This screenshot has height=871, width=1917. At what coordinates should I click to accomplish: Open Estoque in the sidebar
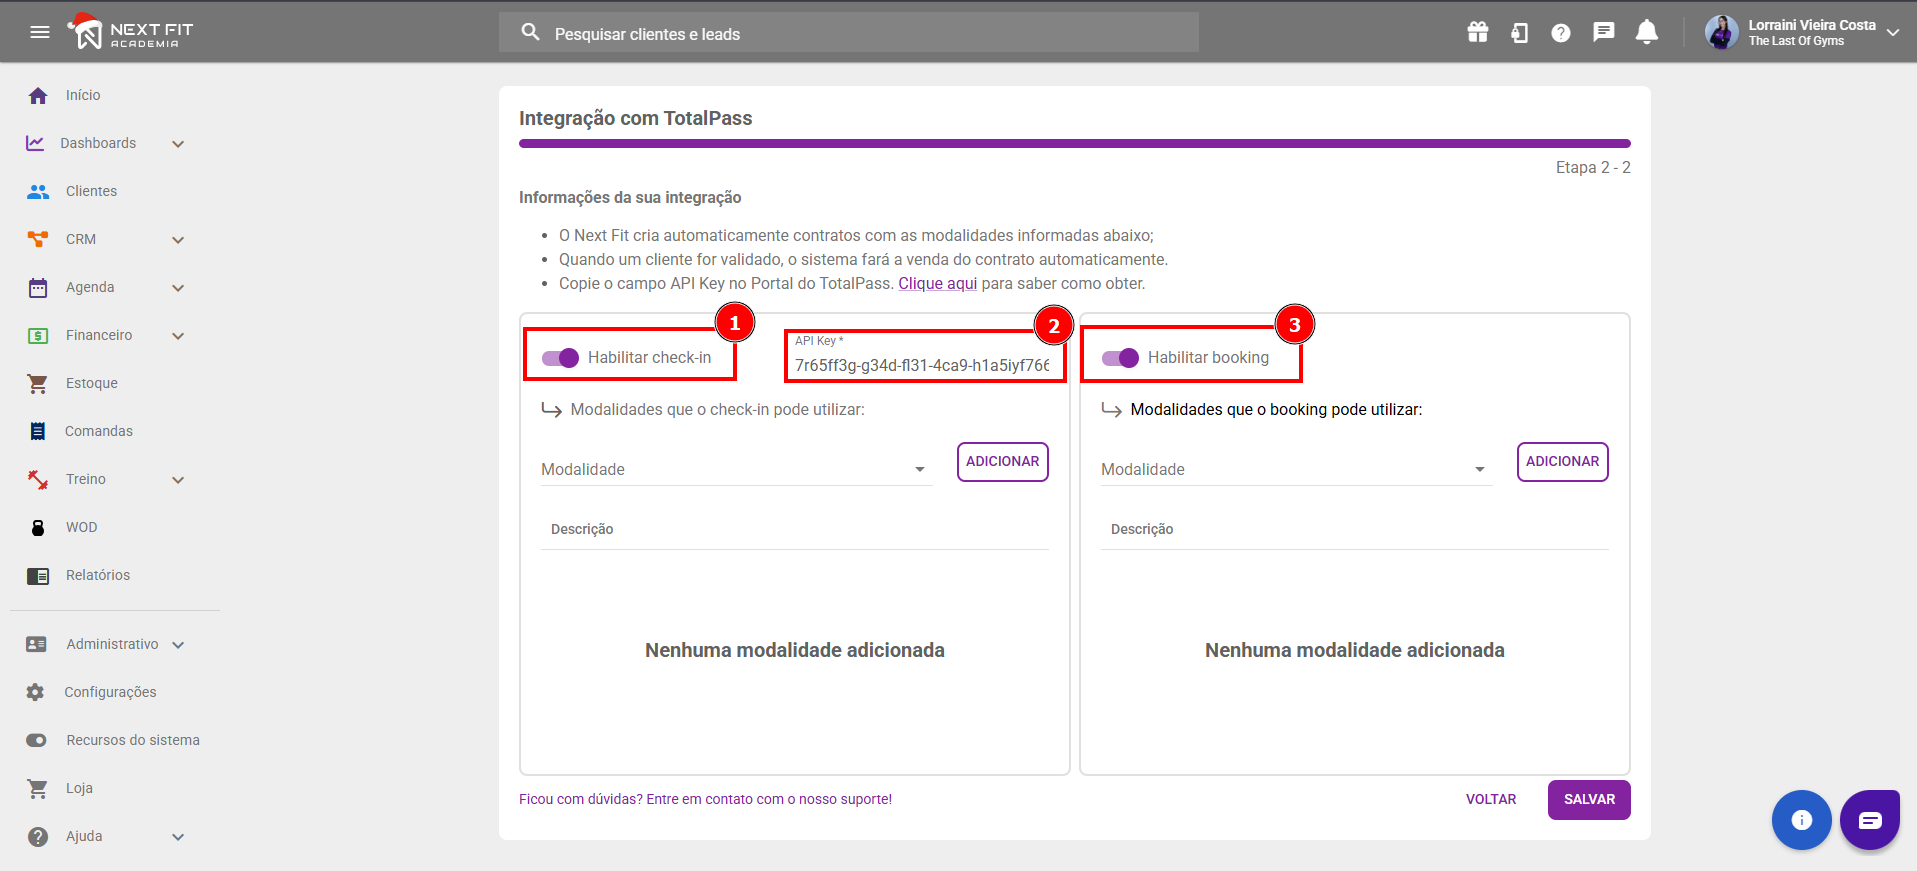[x=92, y=383]
